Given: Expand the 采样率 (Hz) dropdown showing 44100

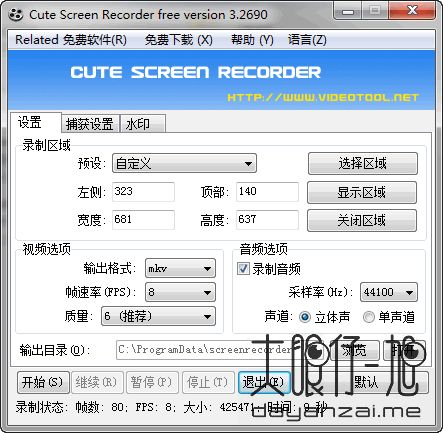Looking at the screenshot, I should coord(389,292).
